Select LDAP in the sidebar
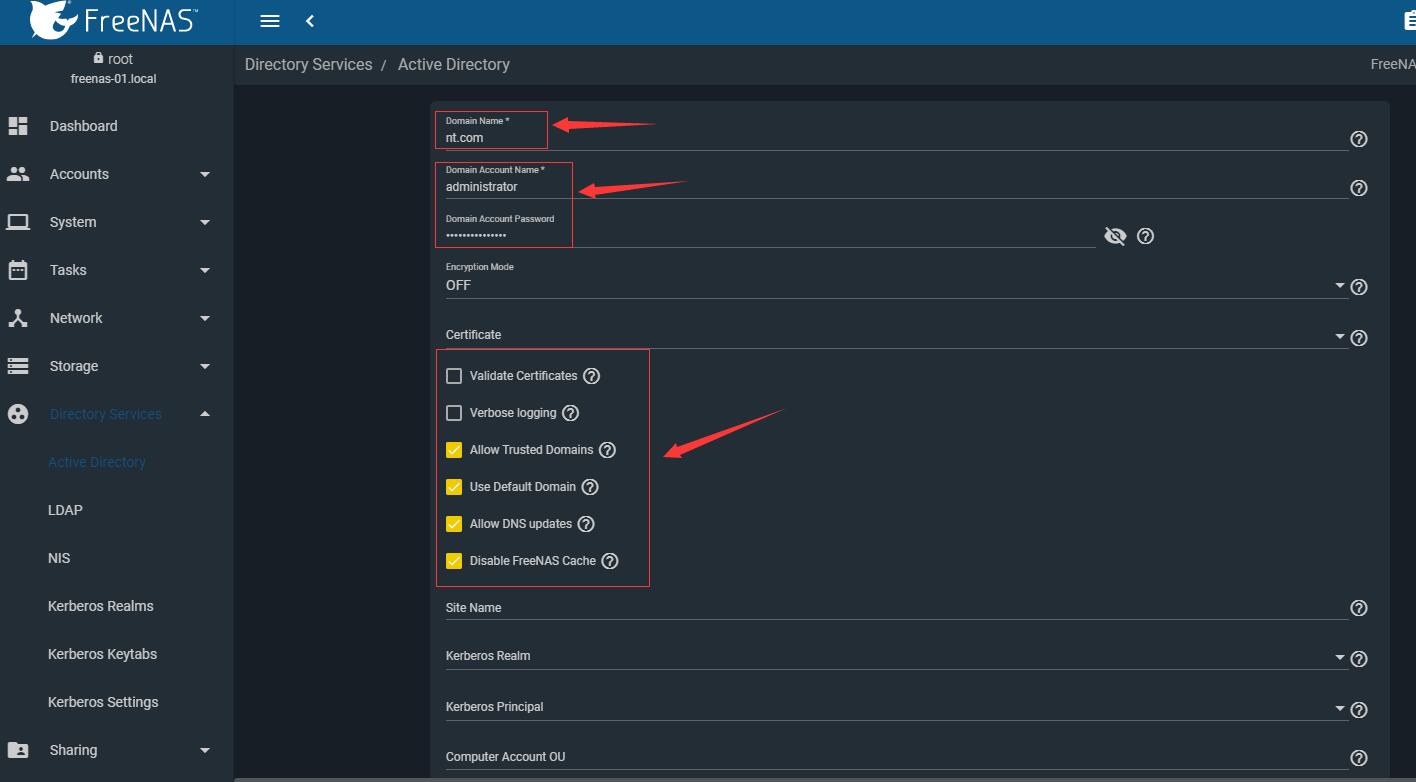The height and width of the screenshot is (782, 1416). (65, 510)
